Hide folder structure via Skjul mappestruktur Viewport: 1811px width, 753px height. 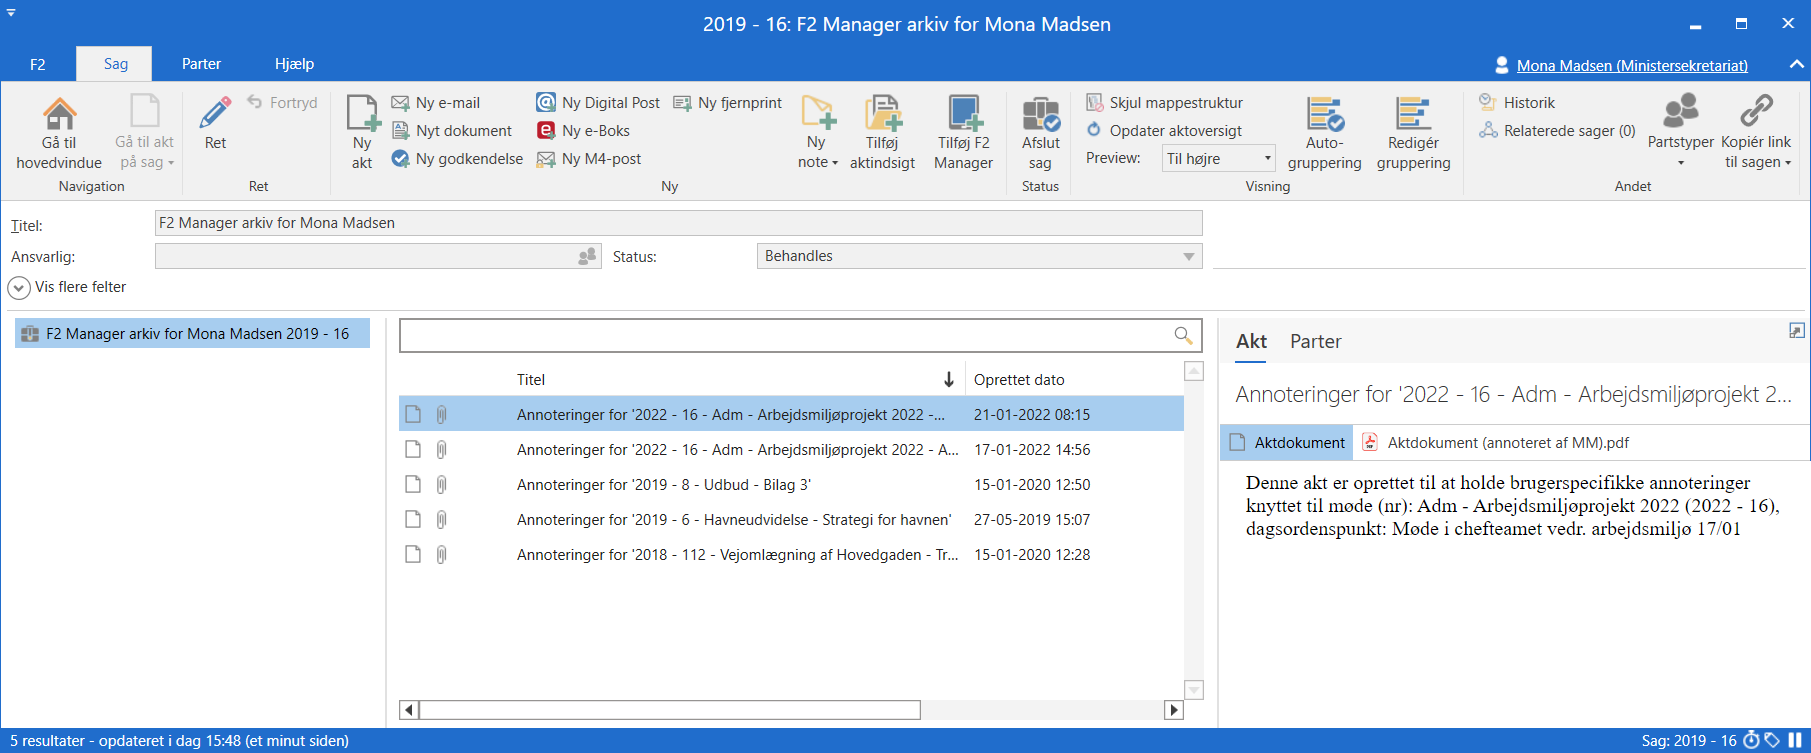click(x=1165, y=102)
